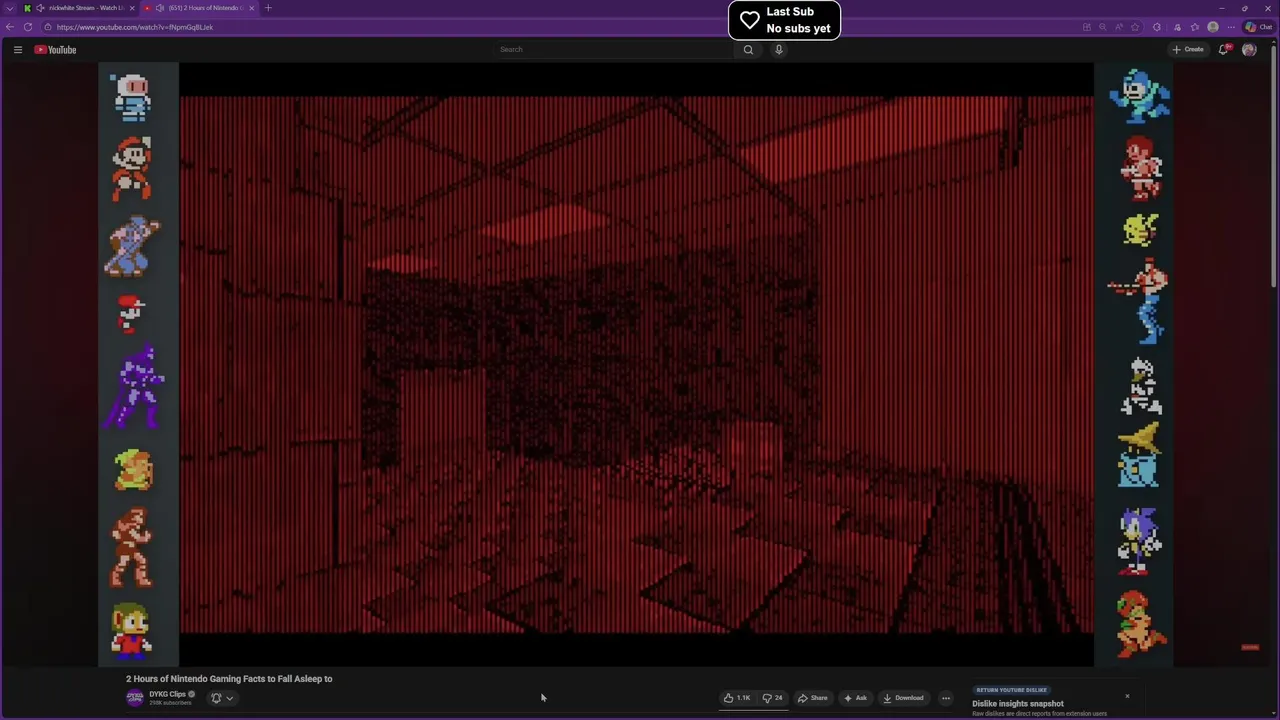Open browser settings and more ellipsis
This screenshot has height=720, width=1280.
click(1231, 27)
